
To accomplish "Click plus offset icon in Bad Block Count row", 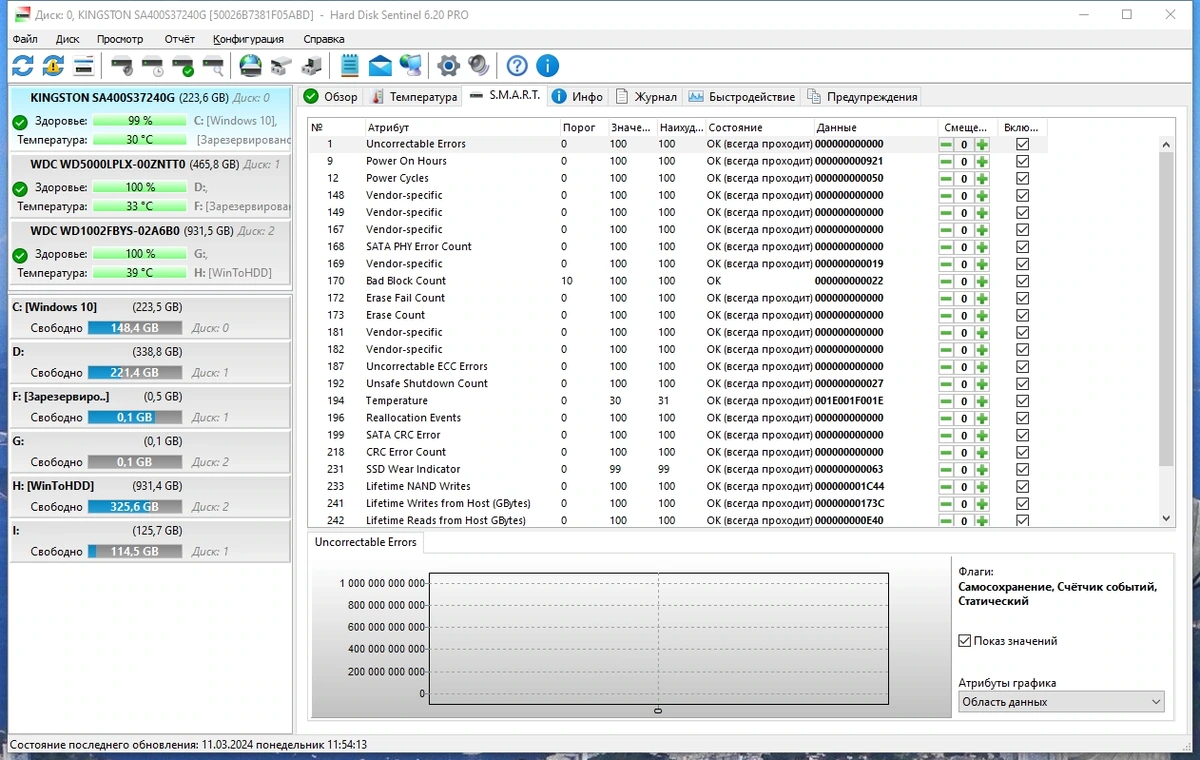I will click(x=982, y=281).
